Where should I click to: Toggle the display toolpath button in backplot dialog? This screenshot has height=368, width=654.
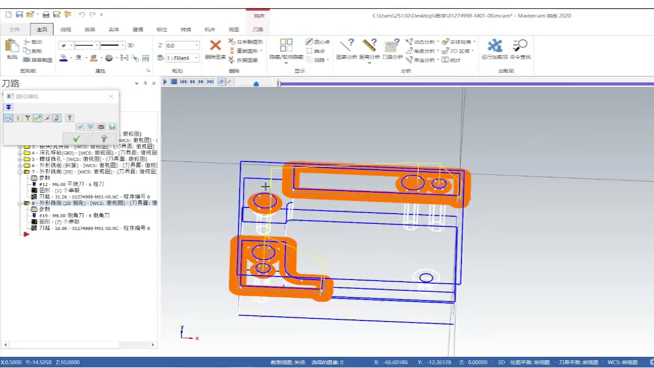pyautogui.click(x=8, y=118)
